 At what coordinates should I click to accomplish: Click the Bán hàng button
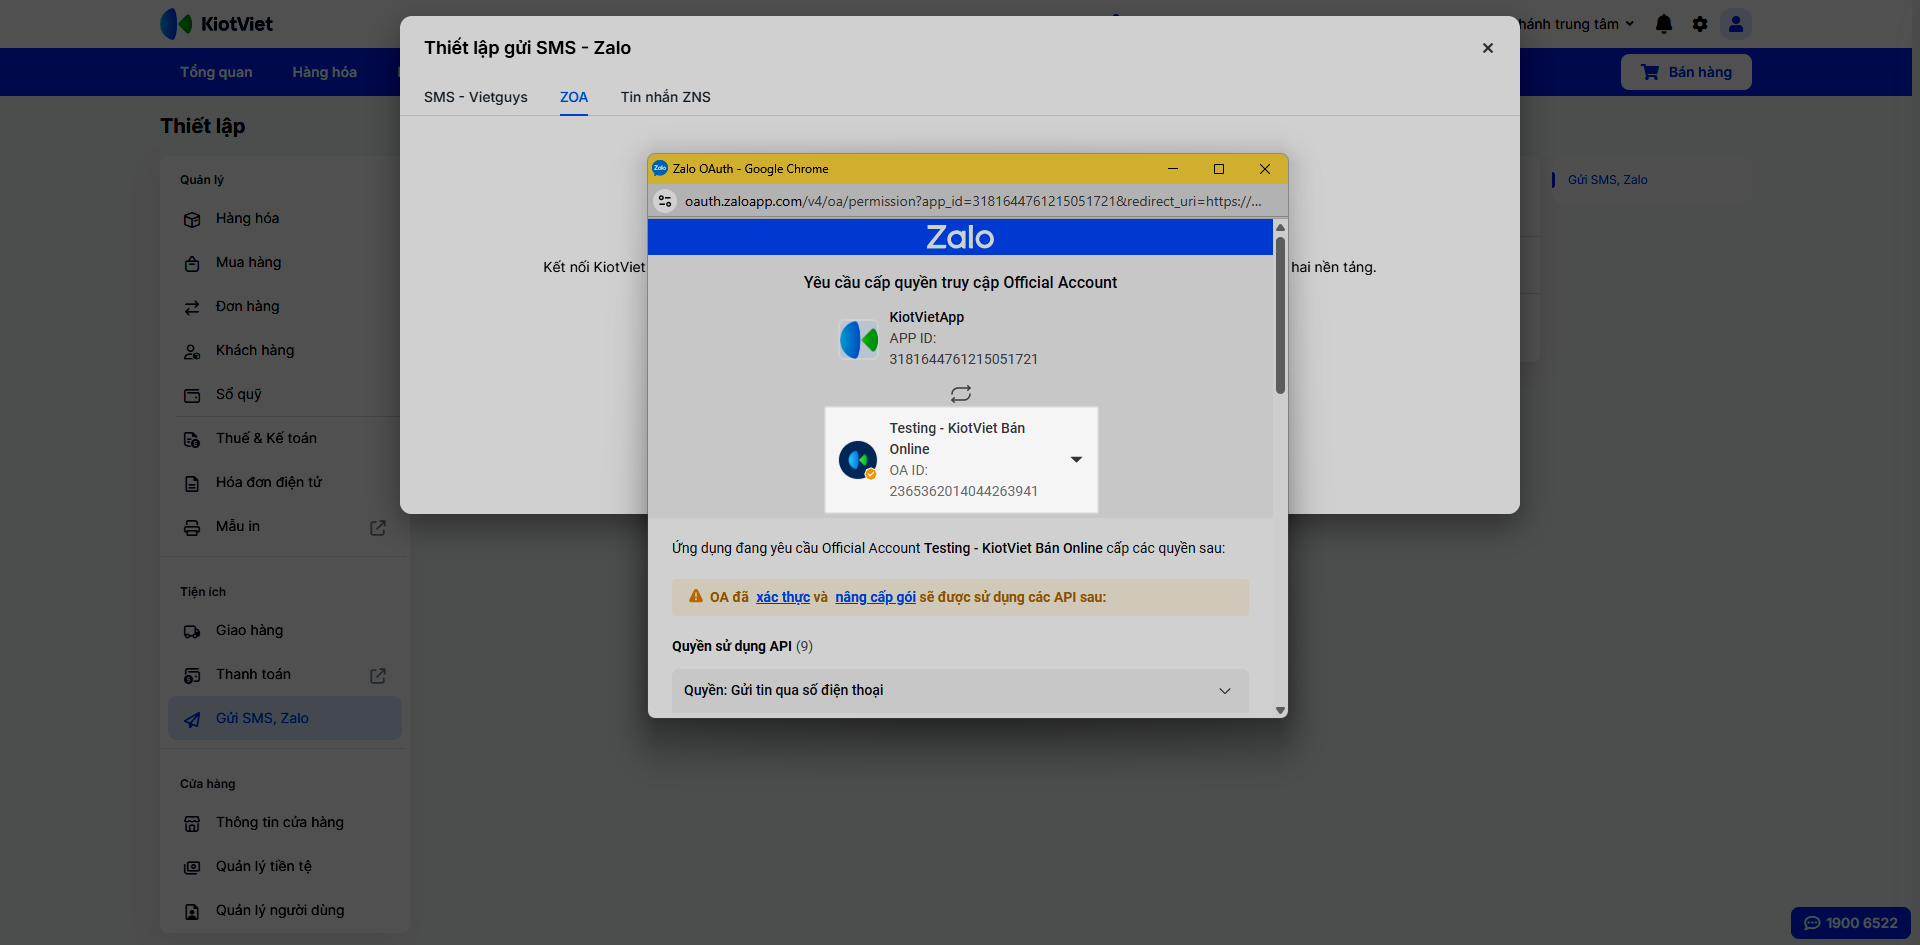[1686, 72]
